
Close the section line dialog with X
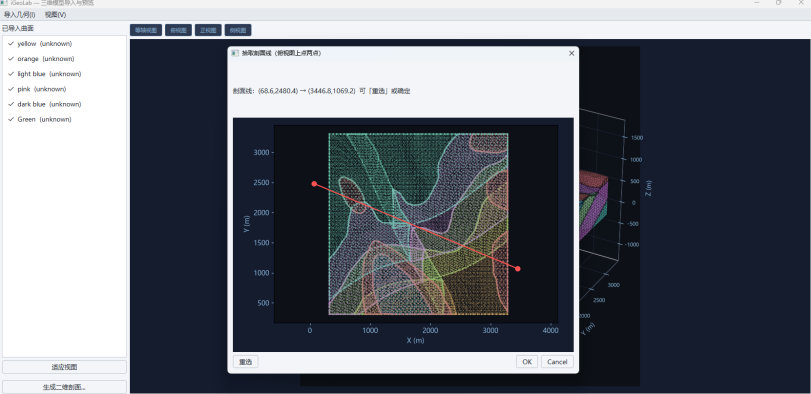(572, 53)
